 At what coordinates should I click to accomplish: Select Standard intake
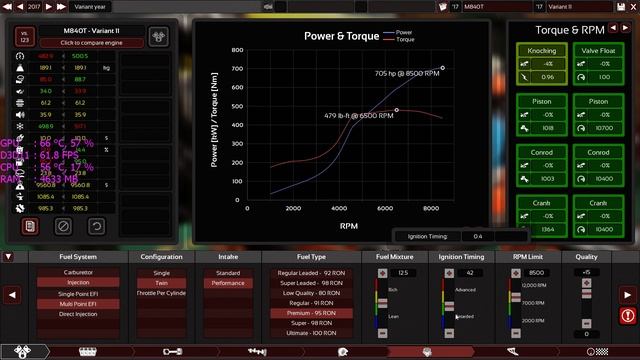click(x=228, y=273)
